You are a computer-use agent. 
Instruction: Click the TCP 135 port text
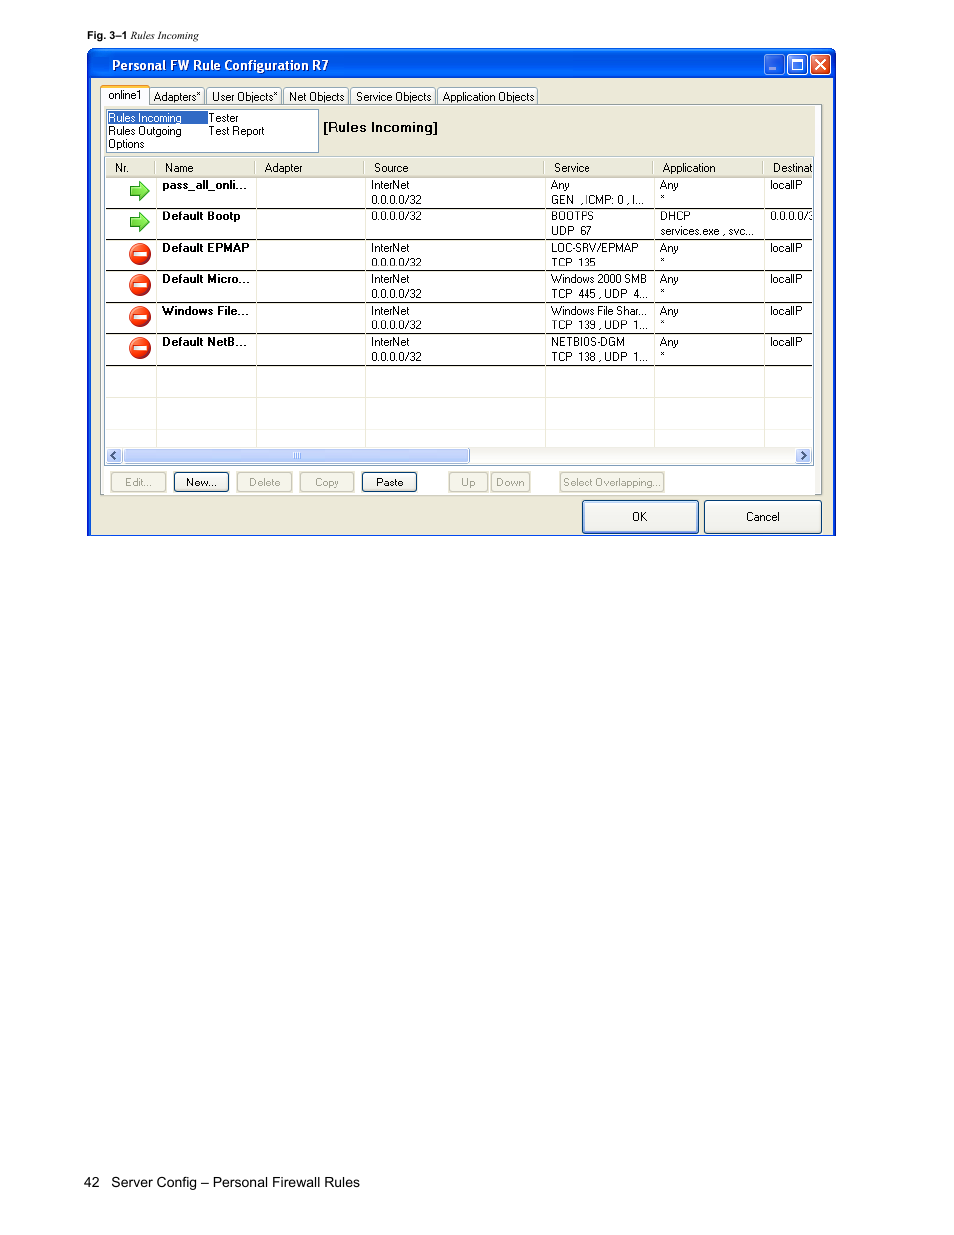[x=573, y=263]
